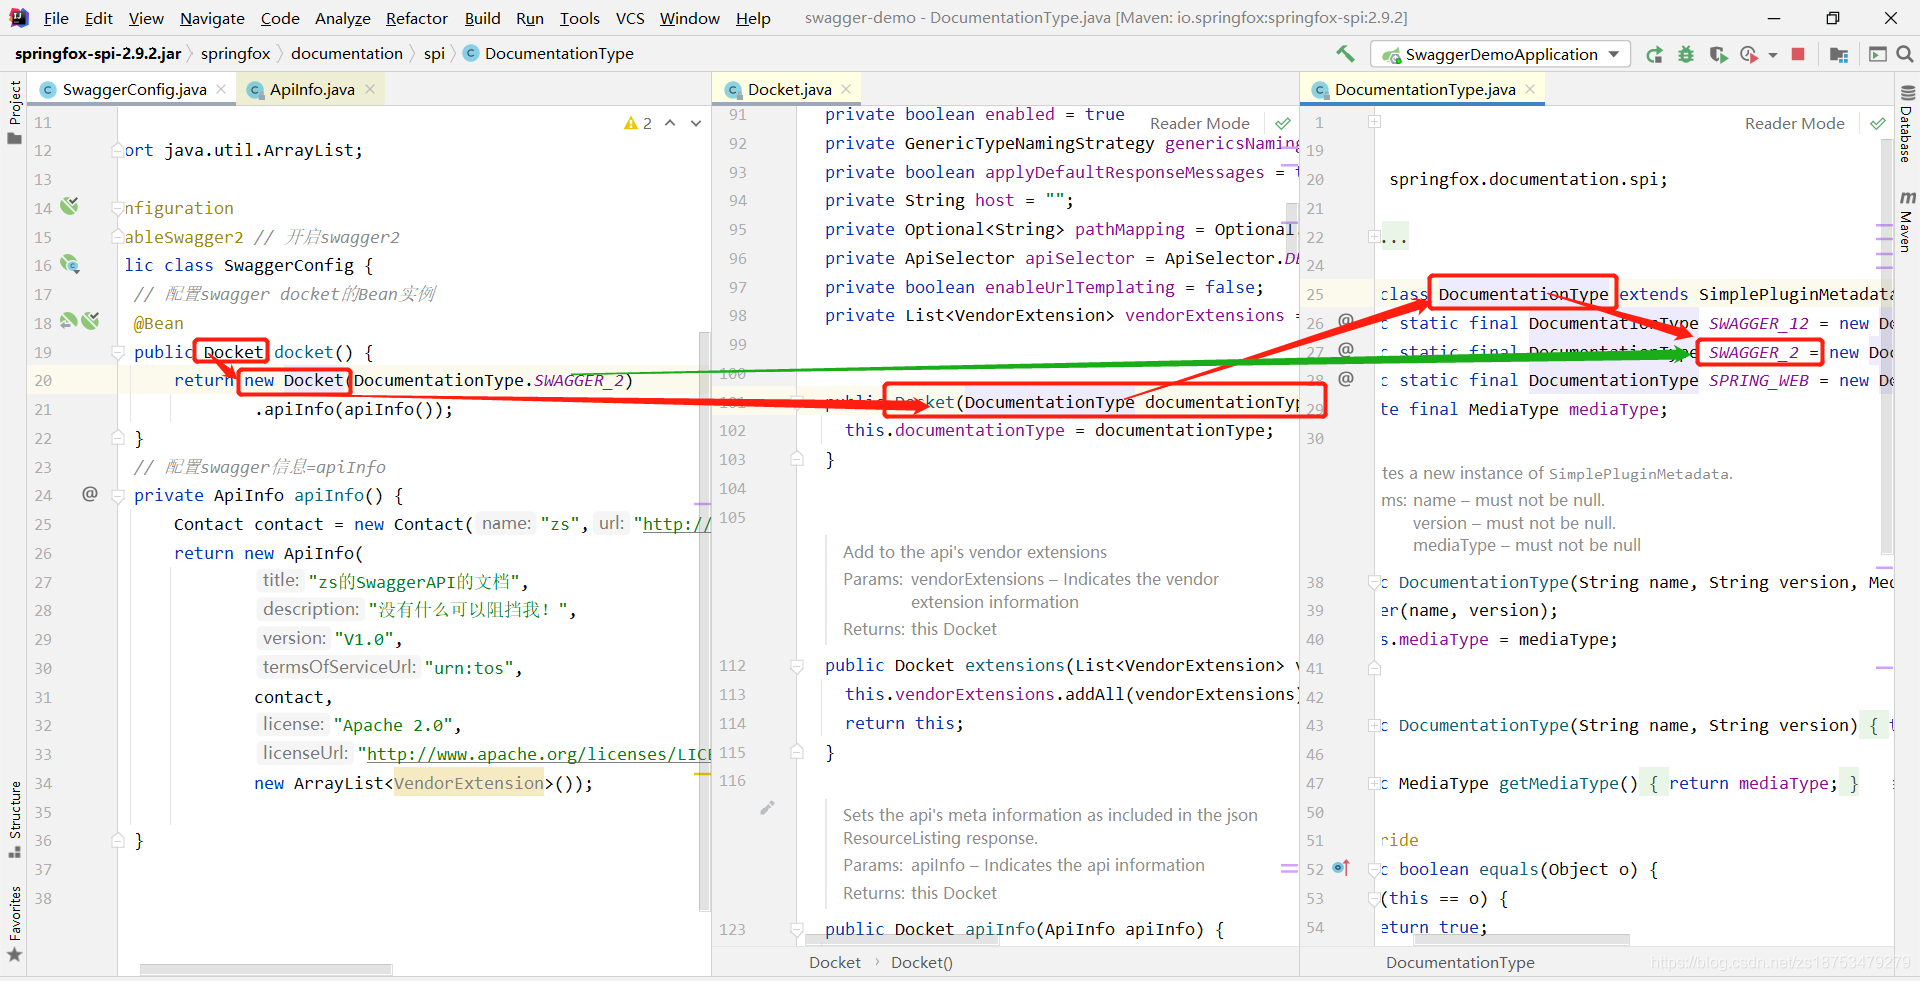1920x981 pixels.
Task: Close the SwaggerConfig.java tab
Action: tap(221, 89)
